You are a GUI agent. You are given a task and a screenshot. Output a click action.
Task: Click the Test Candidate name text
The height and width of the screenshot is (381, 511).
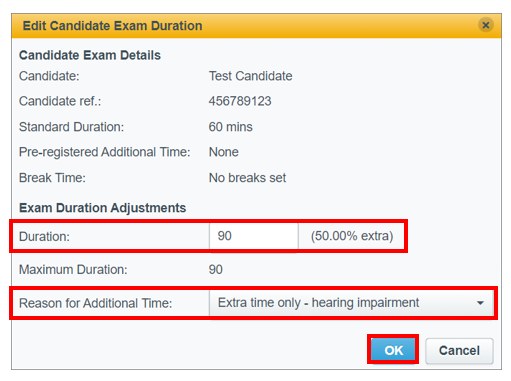(x=251, y=76)
